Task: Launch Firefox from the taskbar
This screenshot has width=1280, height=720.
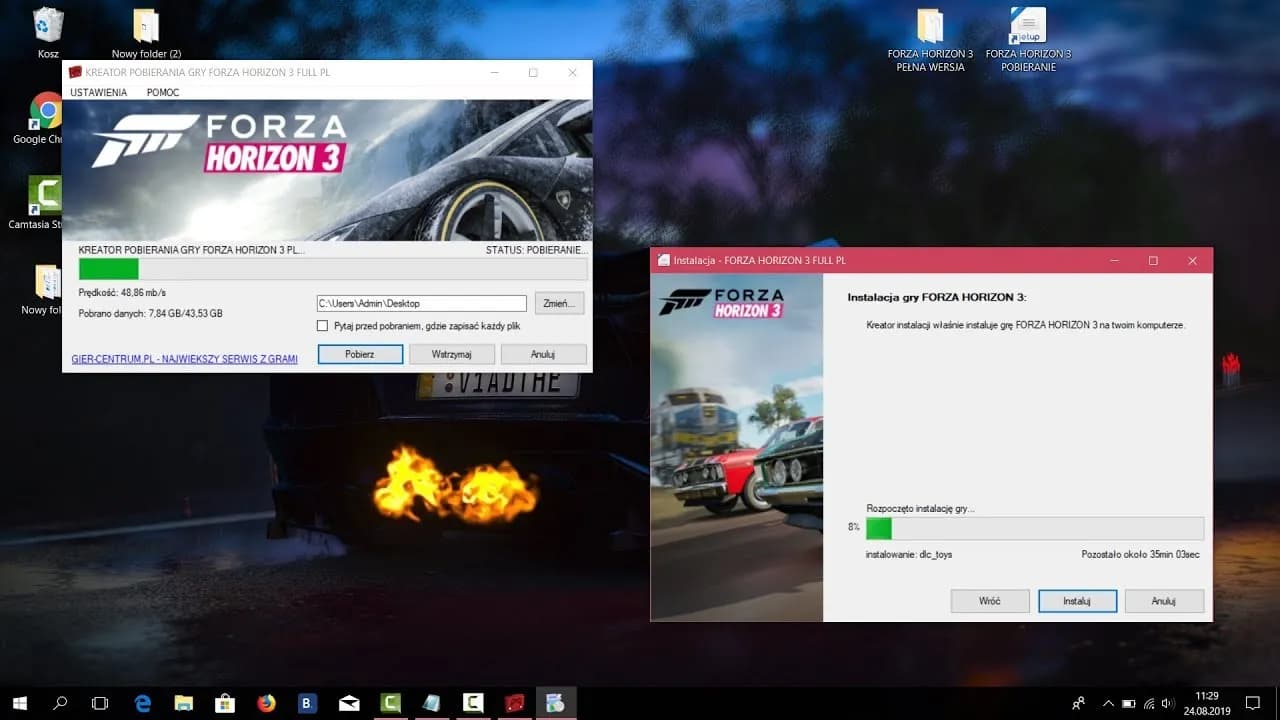Action: (x=265, y=703)
